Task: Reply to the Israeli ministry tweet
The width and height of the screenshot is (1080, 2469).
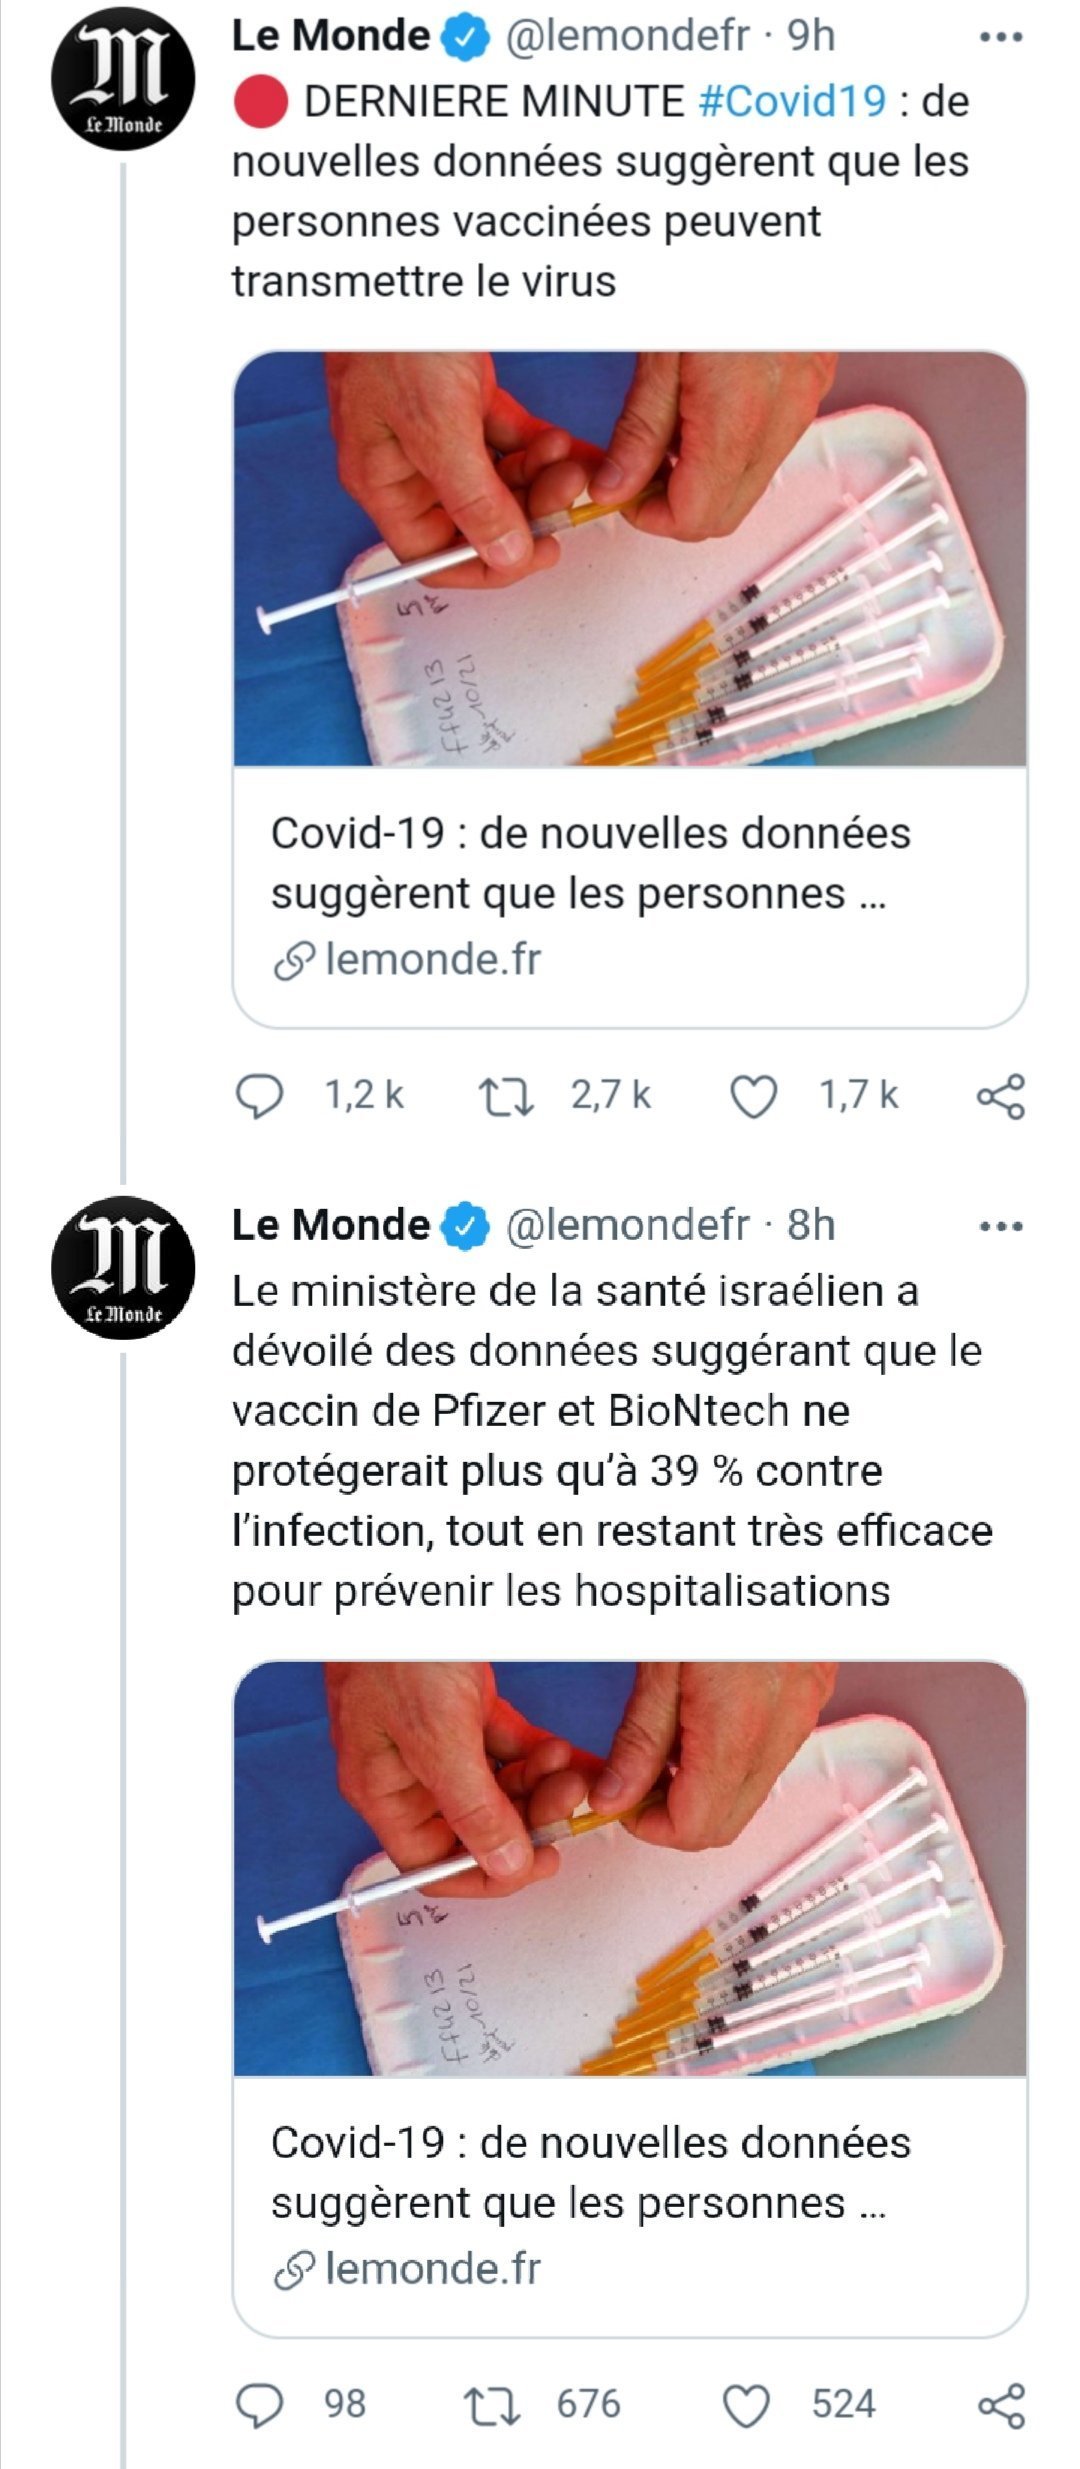Action: click(259, 2405)
